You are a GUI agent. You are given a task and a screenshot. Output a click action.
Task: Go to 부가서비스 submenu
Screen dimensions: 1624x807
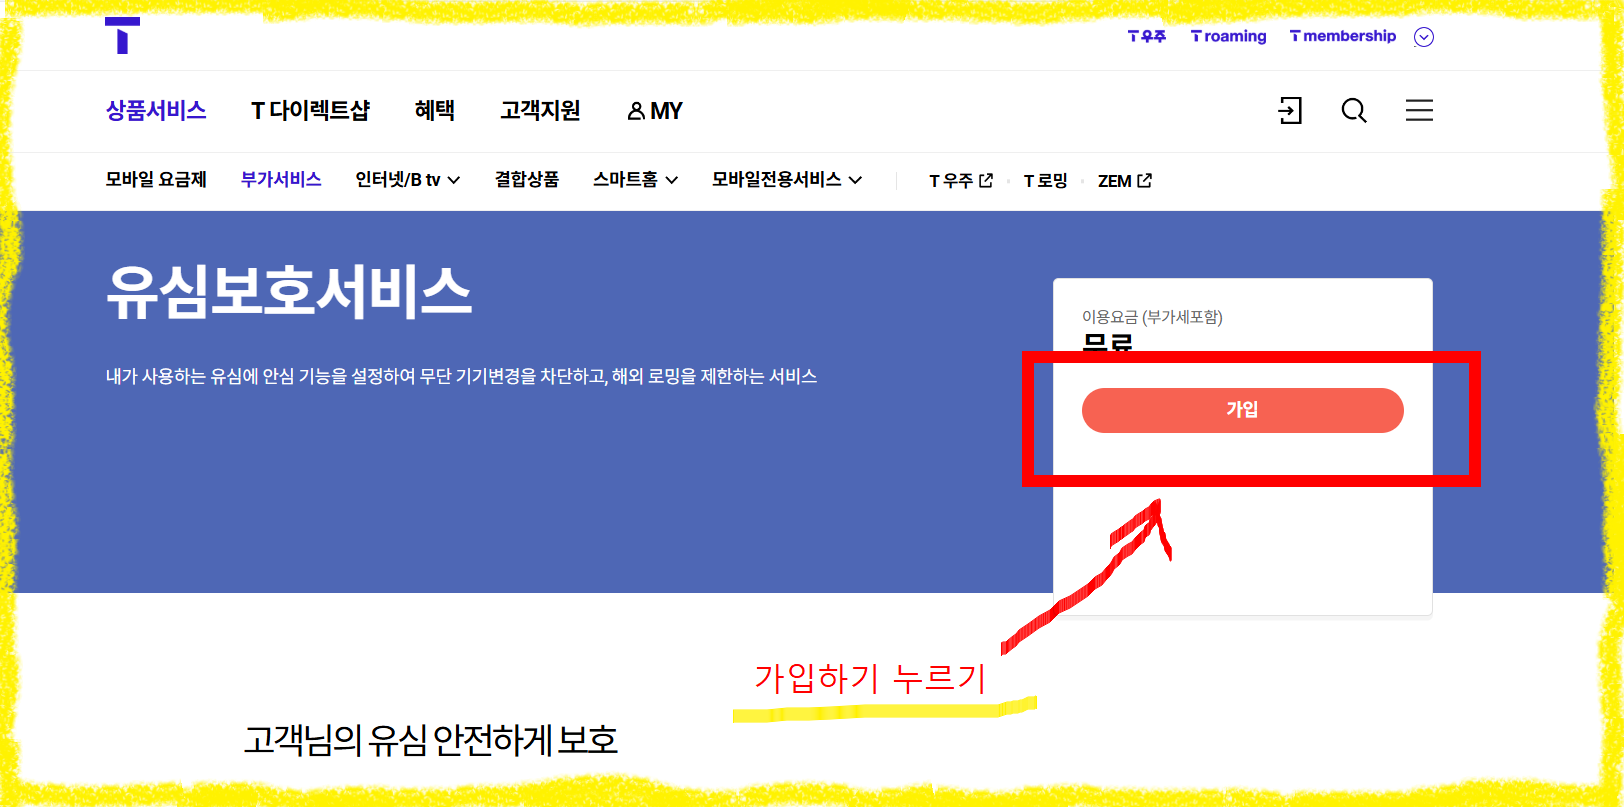point(281,180)
